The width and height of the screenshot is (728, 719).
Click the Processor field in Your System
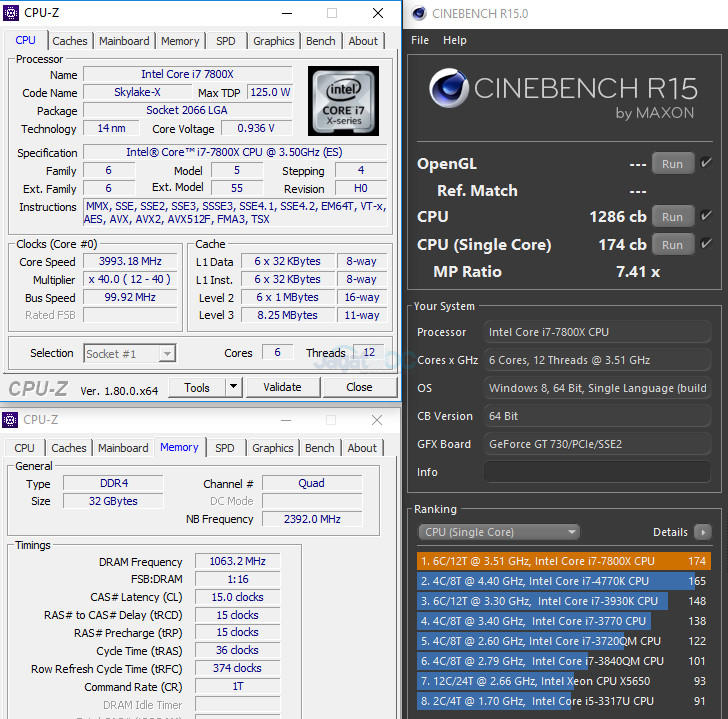[597, 332]
